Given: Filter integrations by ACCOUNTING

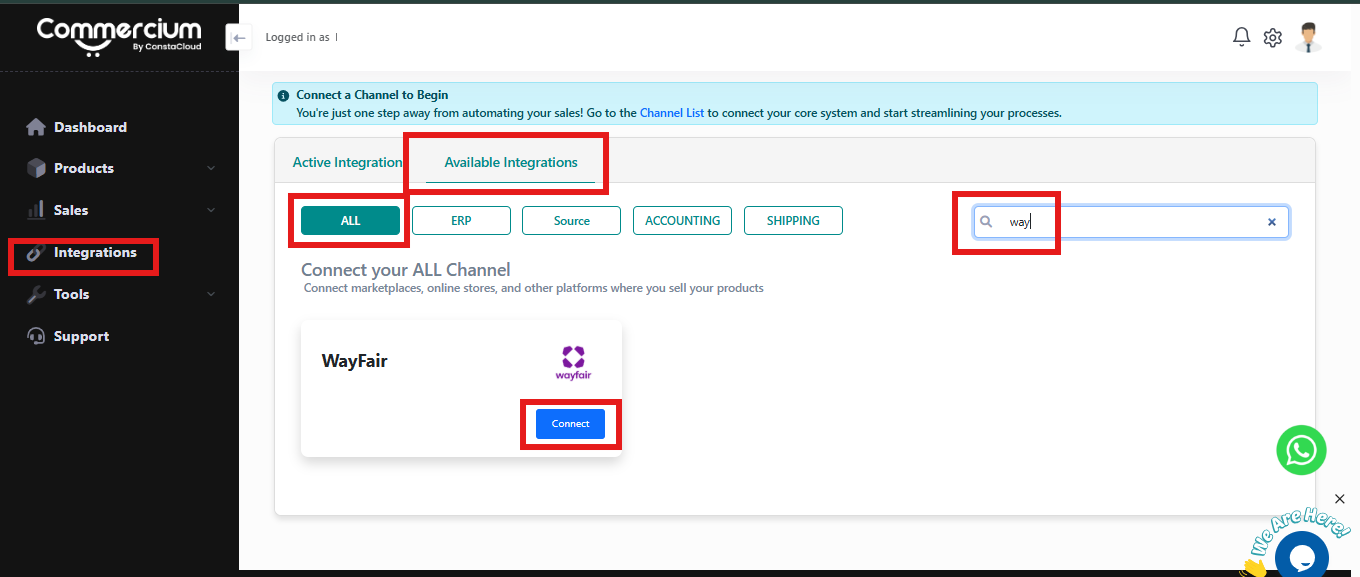Looking at the screenshot, I should (682, 220).
